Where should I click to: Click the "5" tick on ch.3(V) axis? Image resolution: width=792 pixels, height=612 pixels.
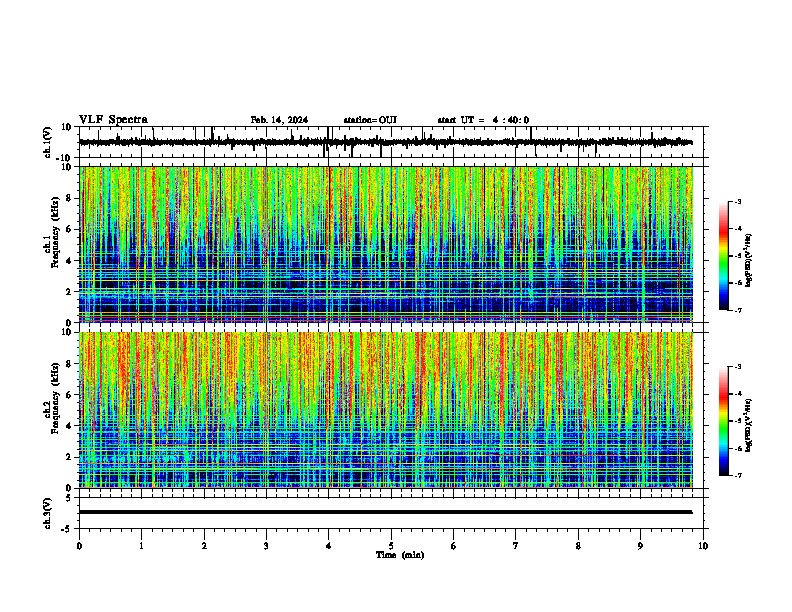[x=70, y=498]
